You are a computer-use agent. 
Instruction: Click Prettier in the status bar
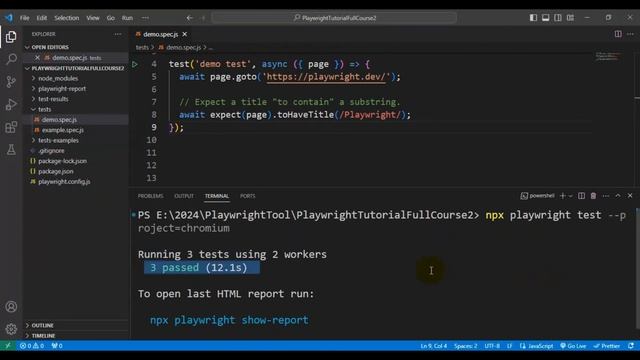(607, 346)
